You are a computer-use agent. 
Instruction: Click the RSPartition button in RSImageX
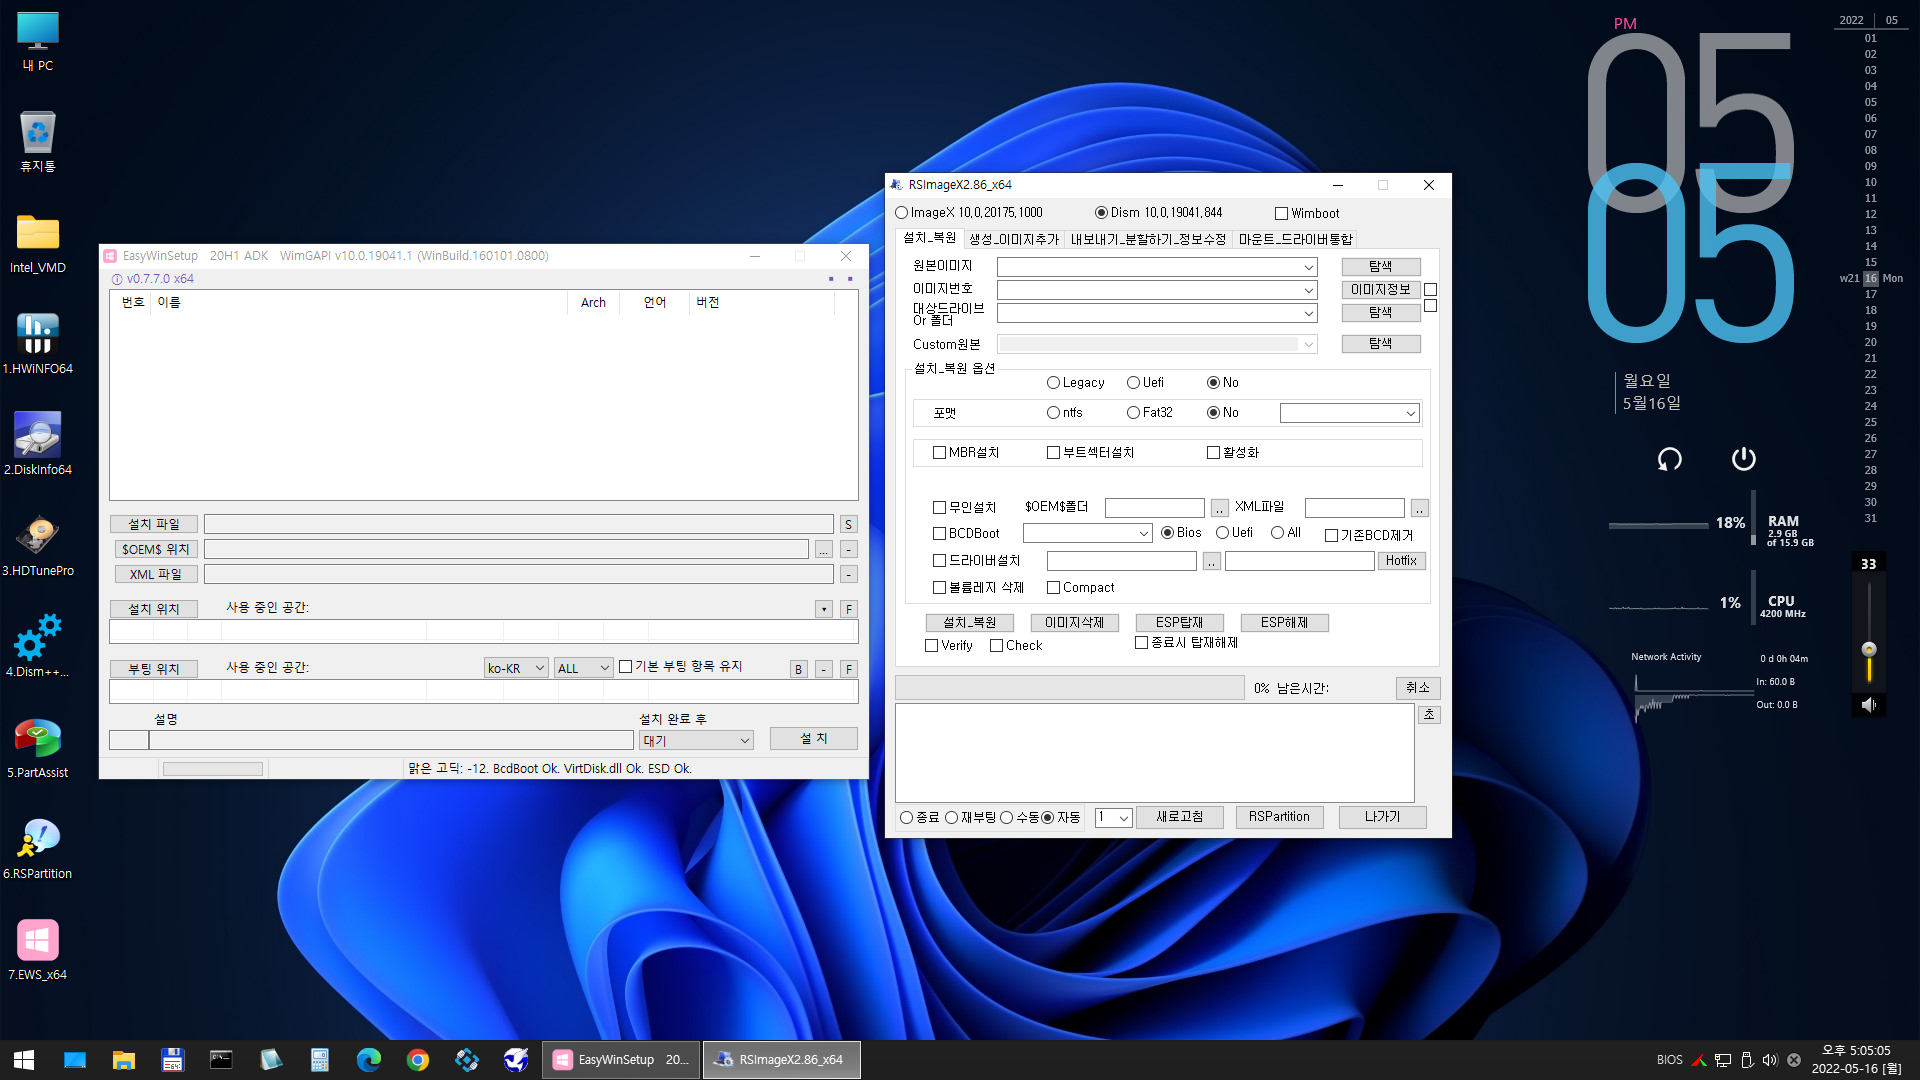click(x=1279, y=817)
